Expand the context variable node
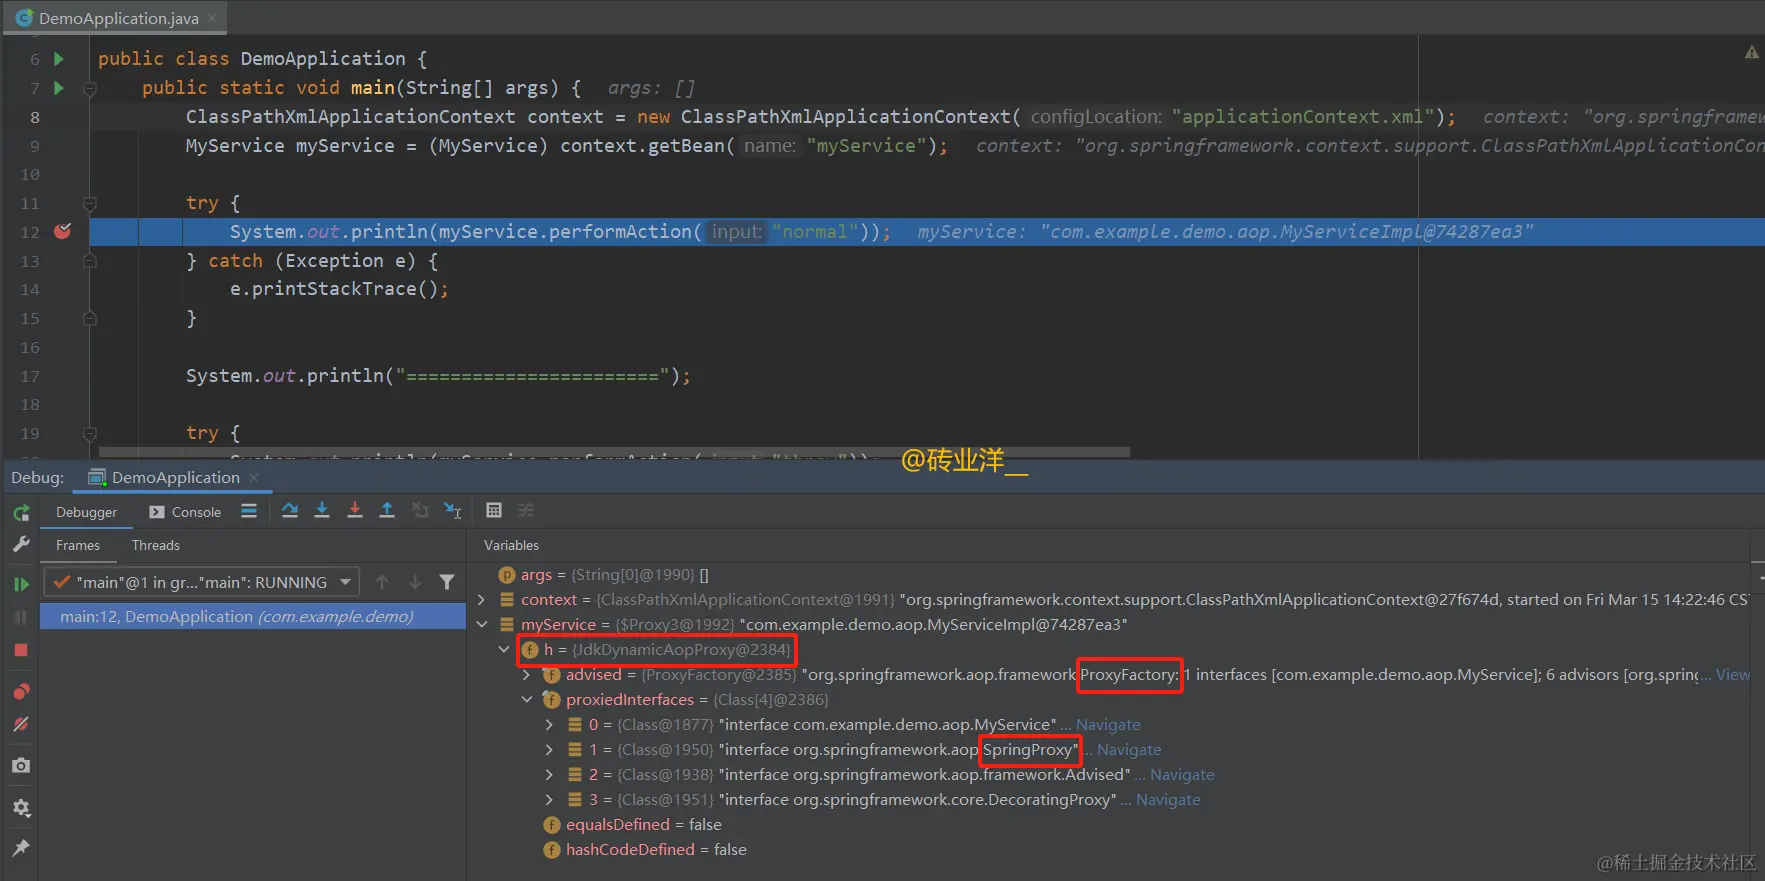Screen dimensions: 1765x881 pos(482,600)
